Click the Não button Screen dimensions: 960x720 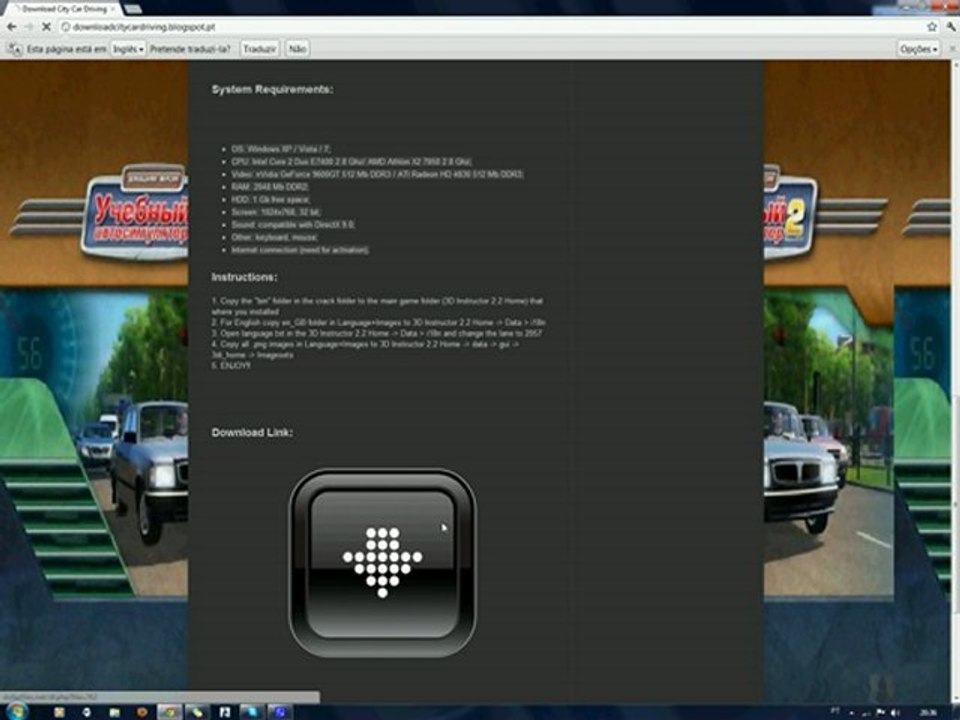pos(298,49)
